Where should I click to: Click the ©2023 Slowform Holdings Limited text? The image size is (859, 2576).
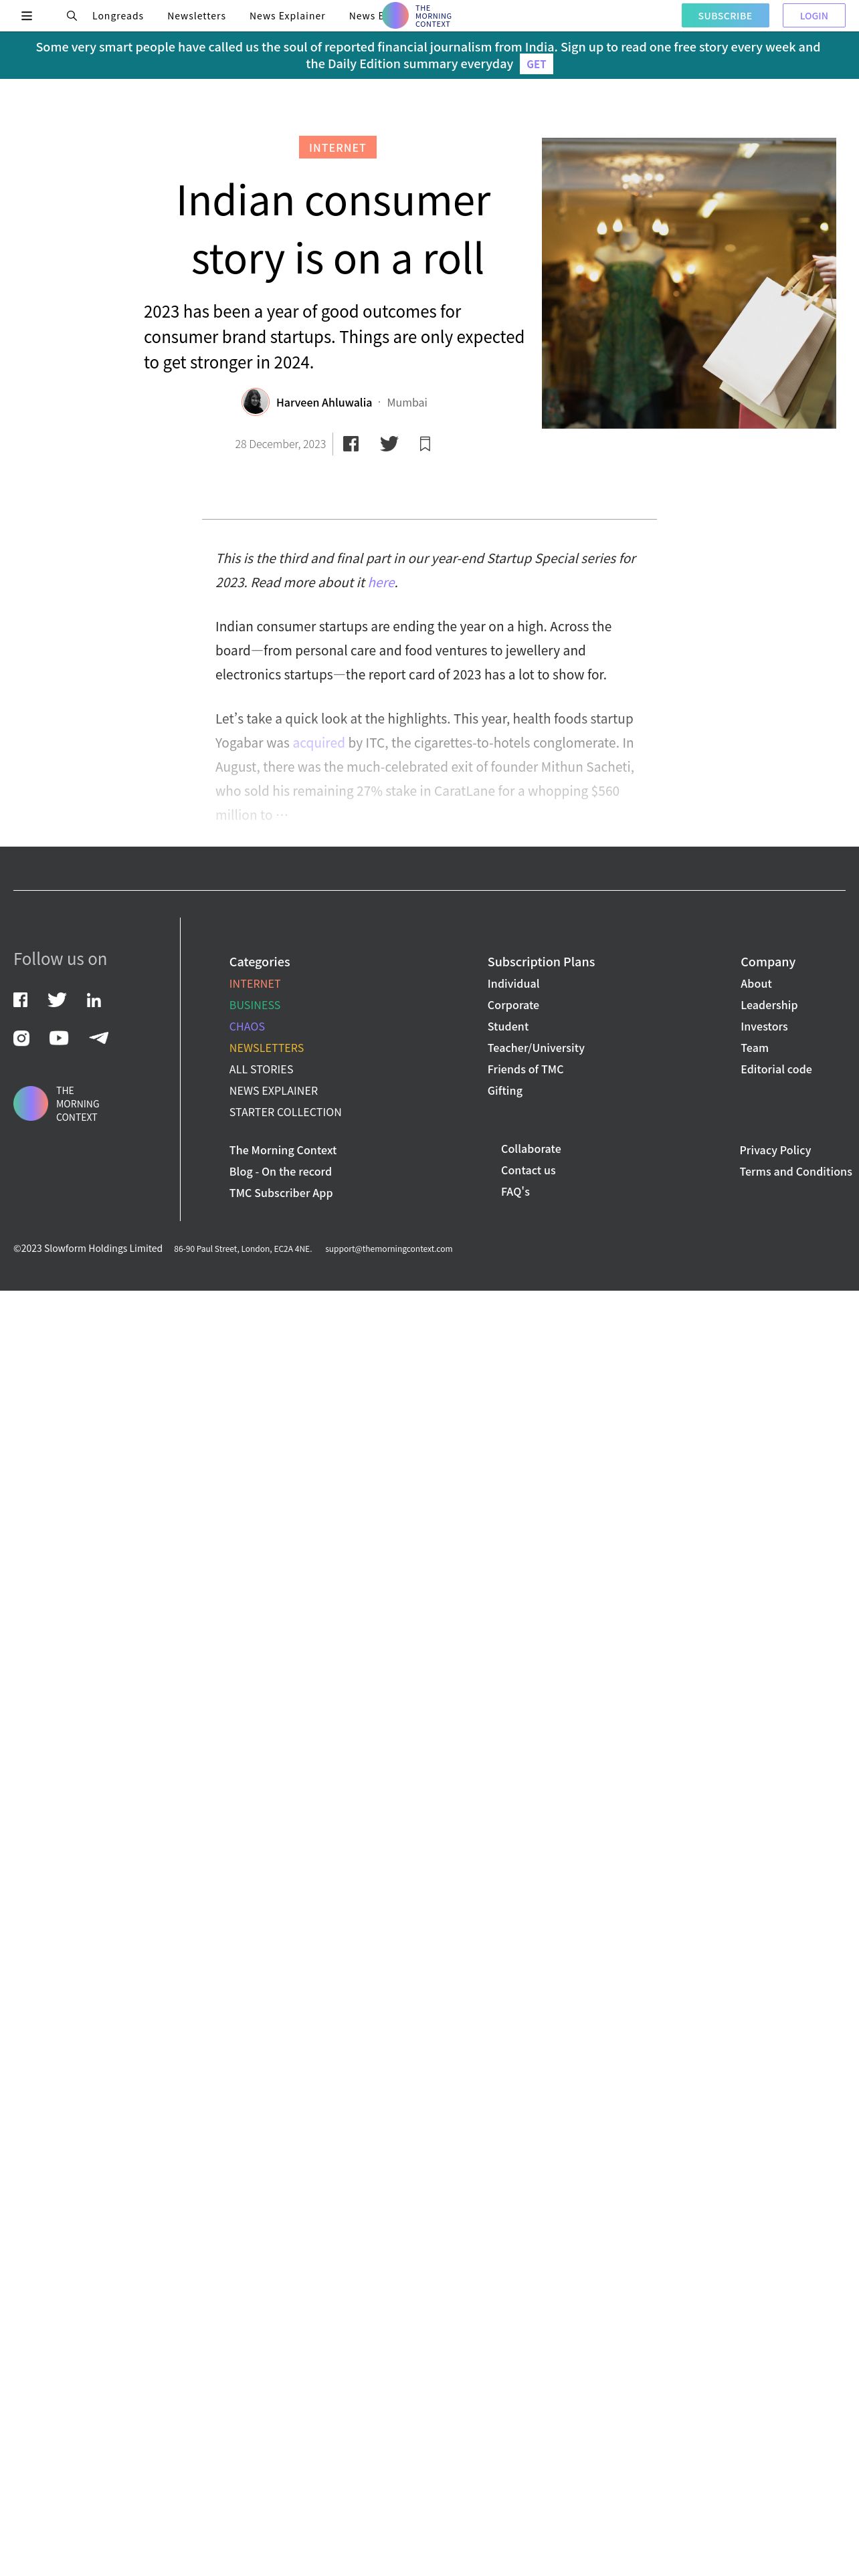(x=88, y=1248)
